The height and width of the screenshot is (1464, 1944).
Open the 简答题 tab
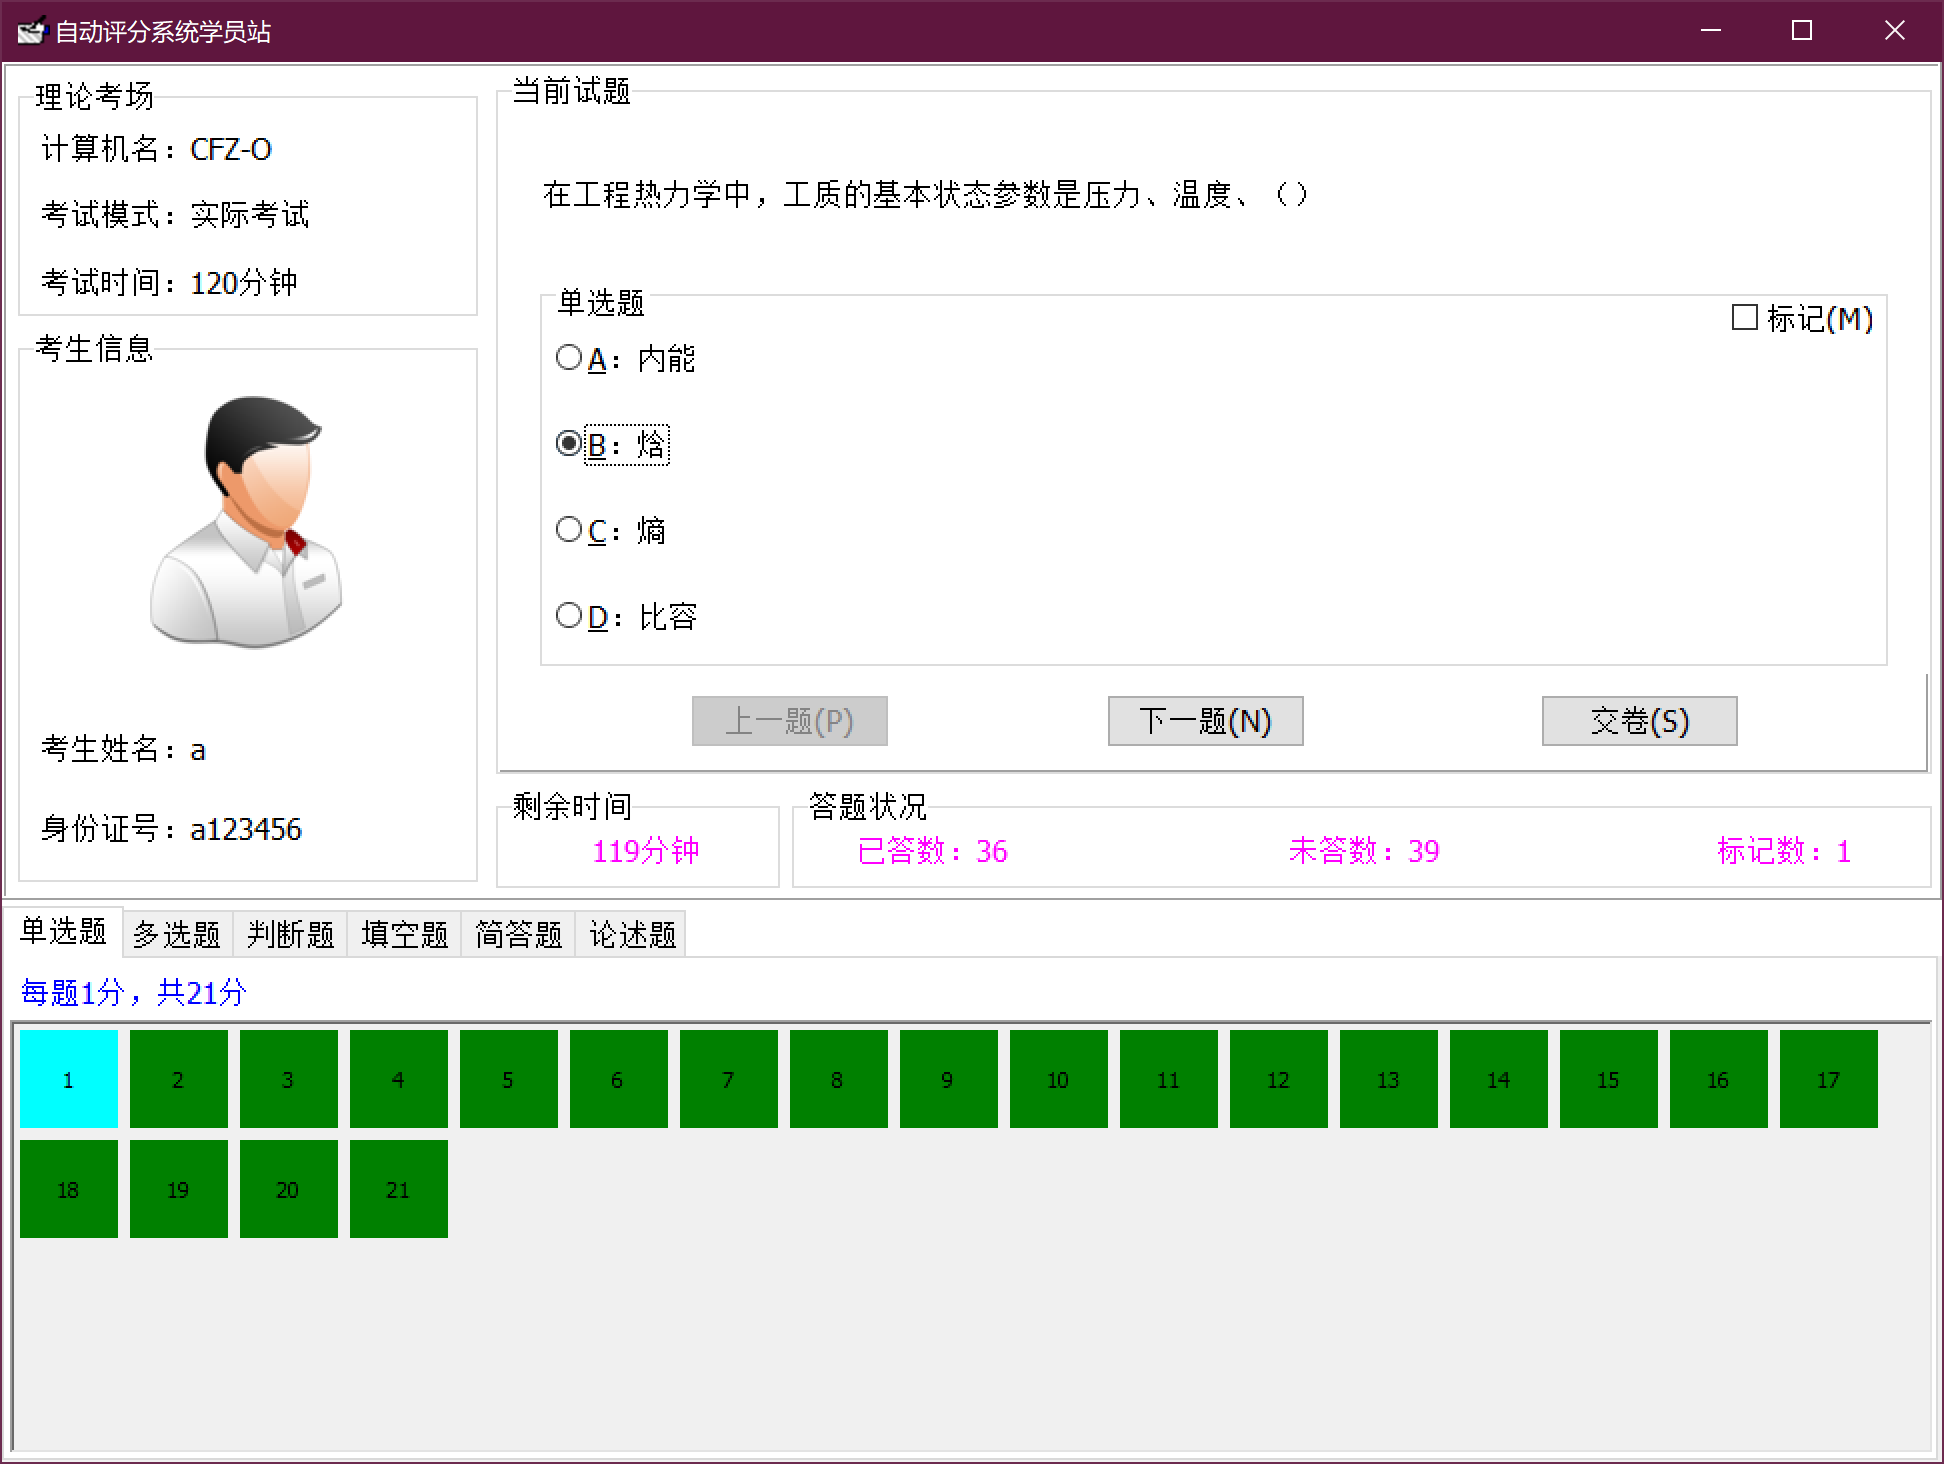pyautogui.click(x=518, y=935)
